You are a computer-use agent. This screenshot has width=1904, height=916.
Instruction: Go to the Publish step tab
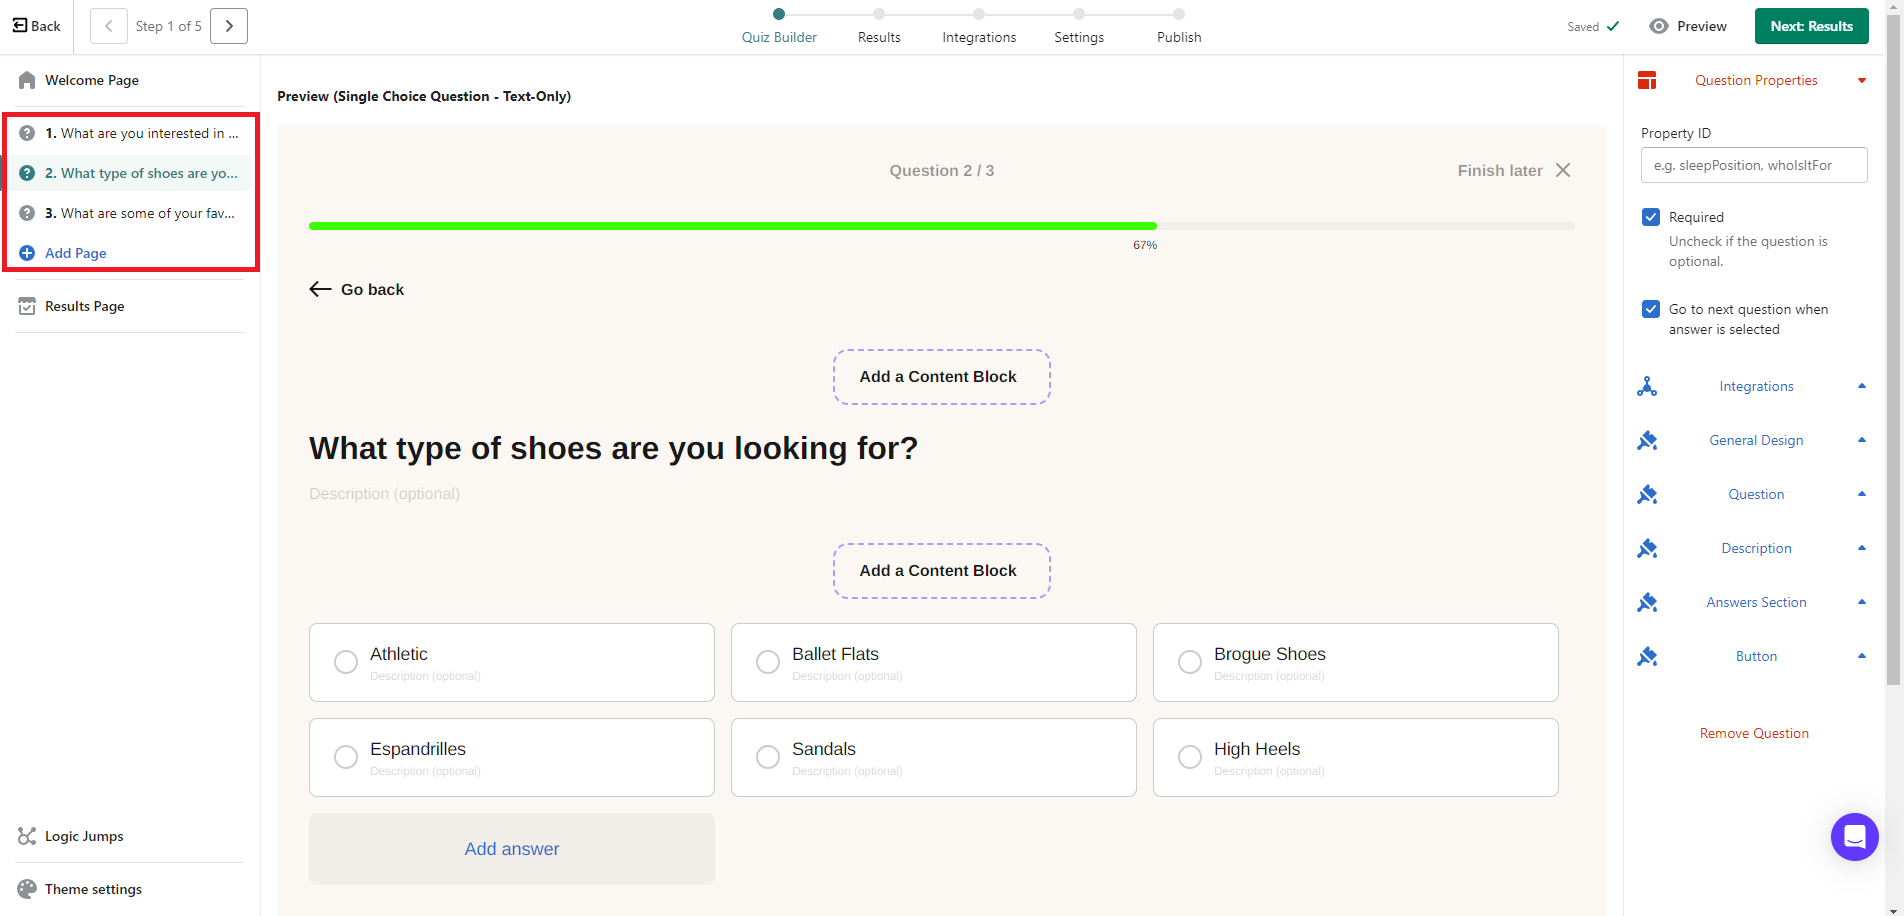coord(1179,37)
